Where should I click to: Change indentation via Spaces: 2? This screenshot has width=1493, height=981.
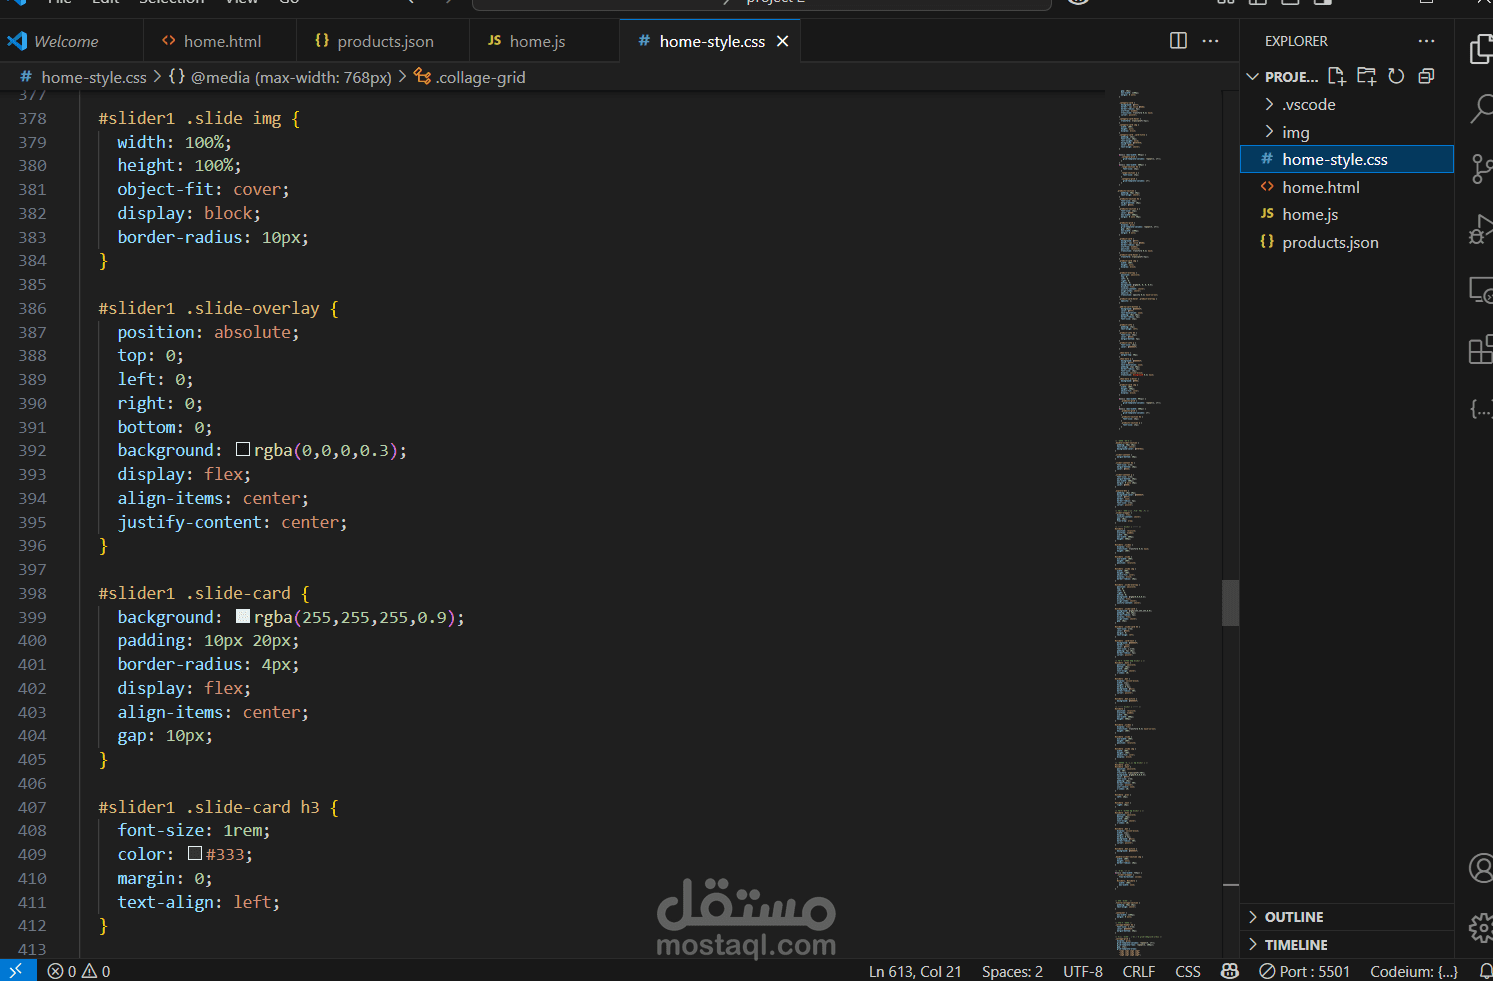tap(1012, 971)
